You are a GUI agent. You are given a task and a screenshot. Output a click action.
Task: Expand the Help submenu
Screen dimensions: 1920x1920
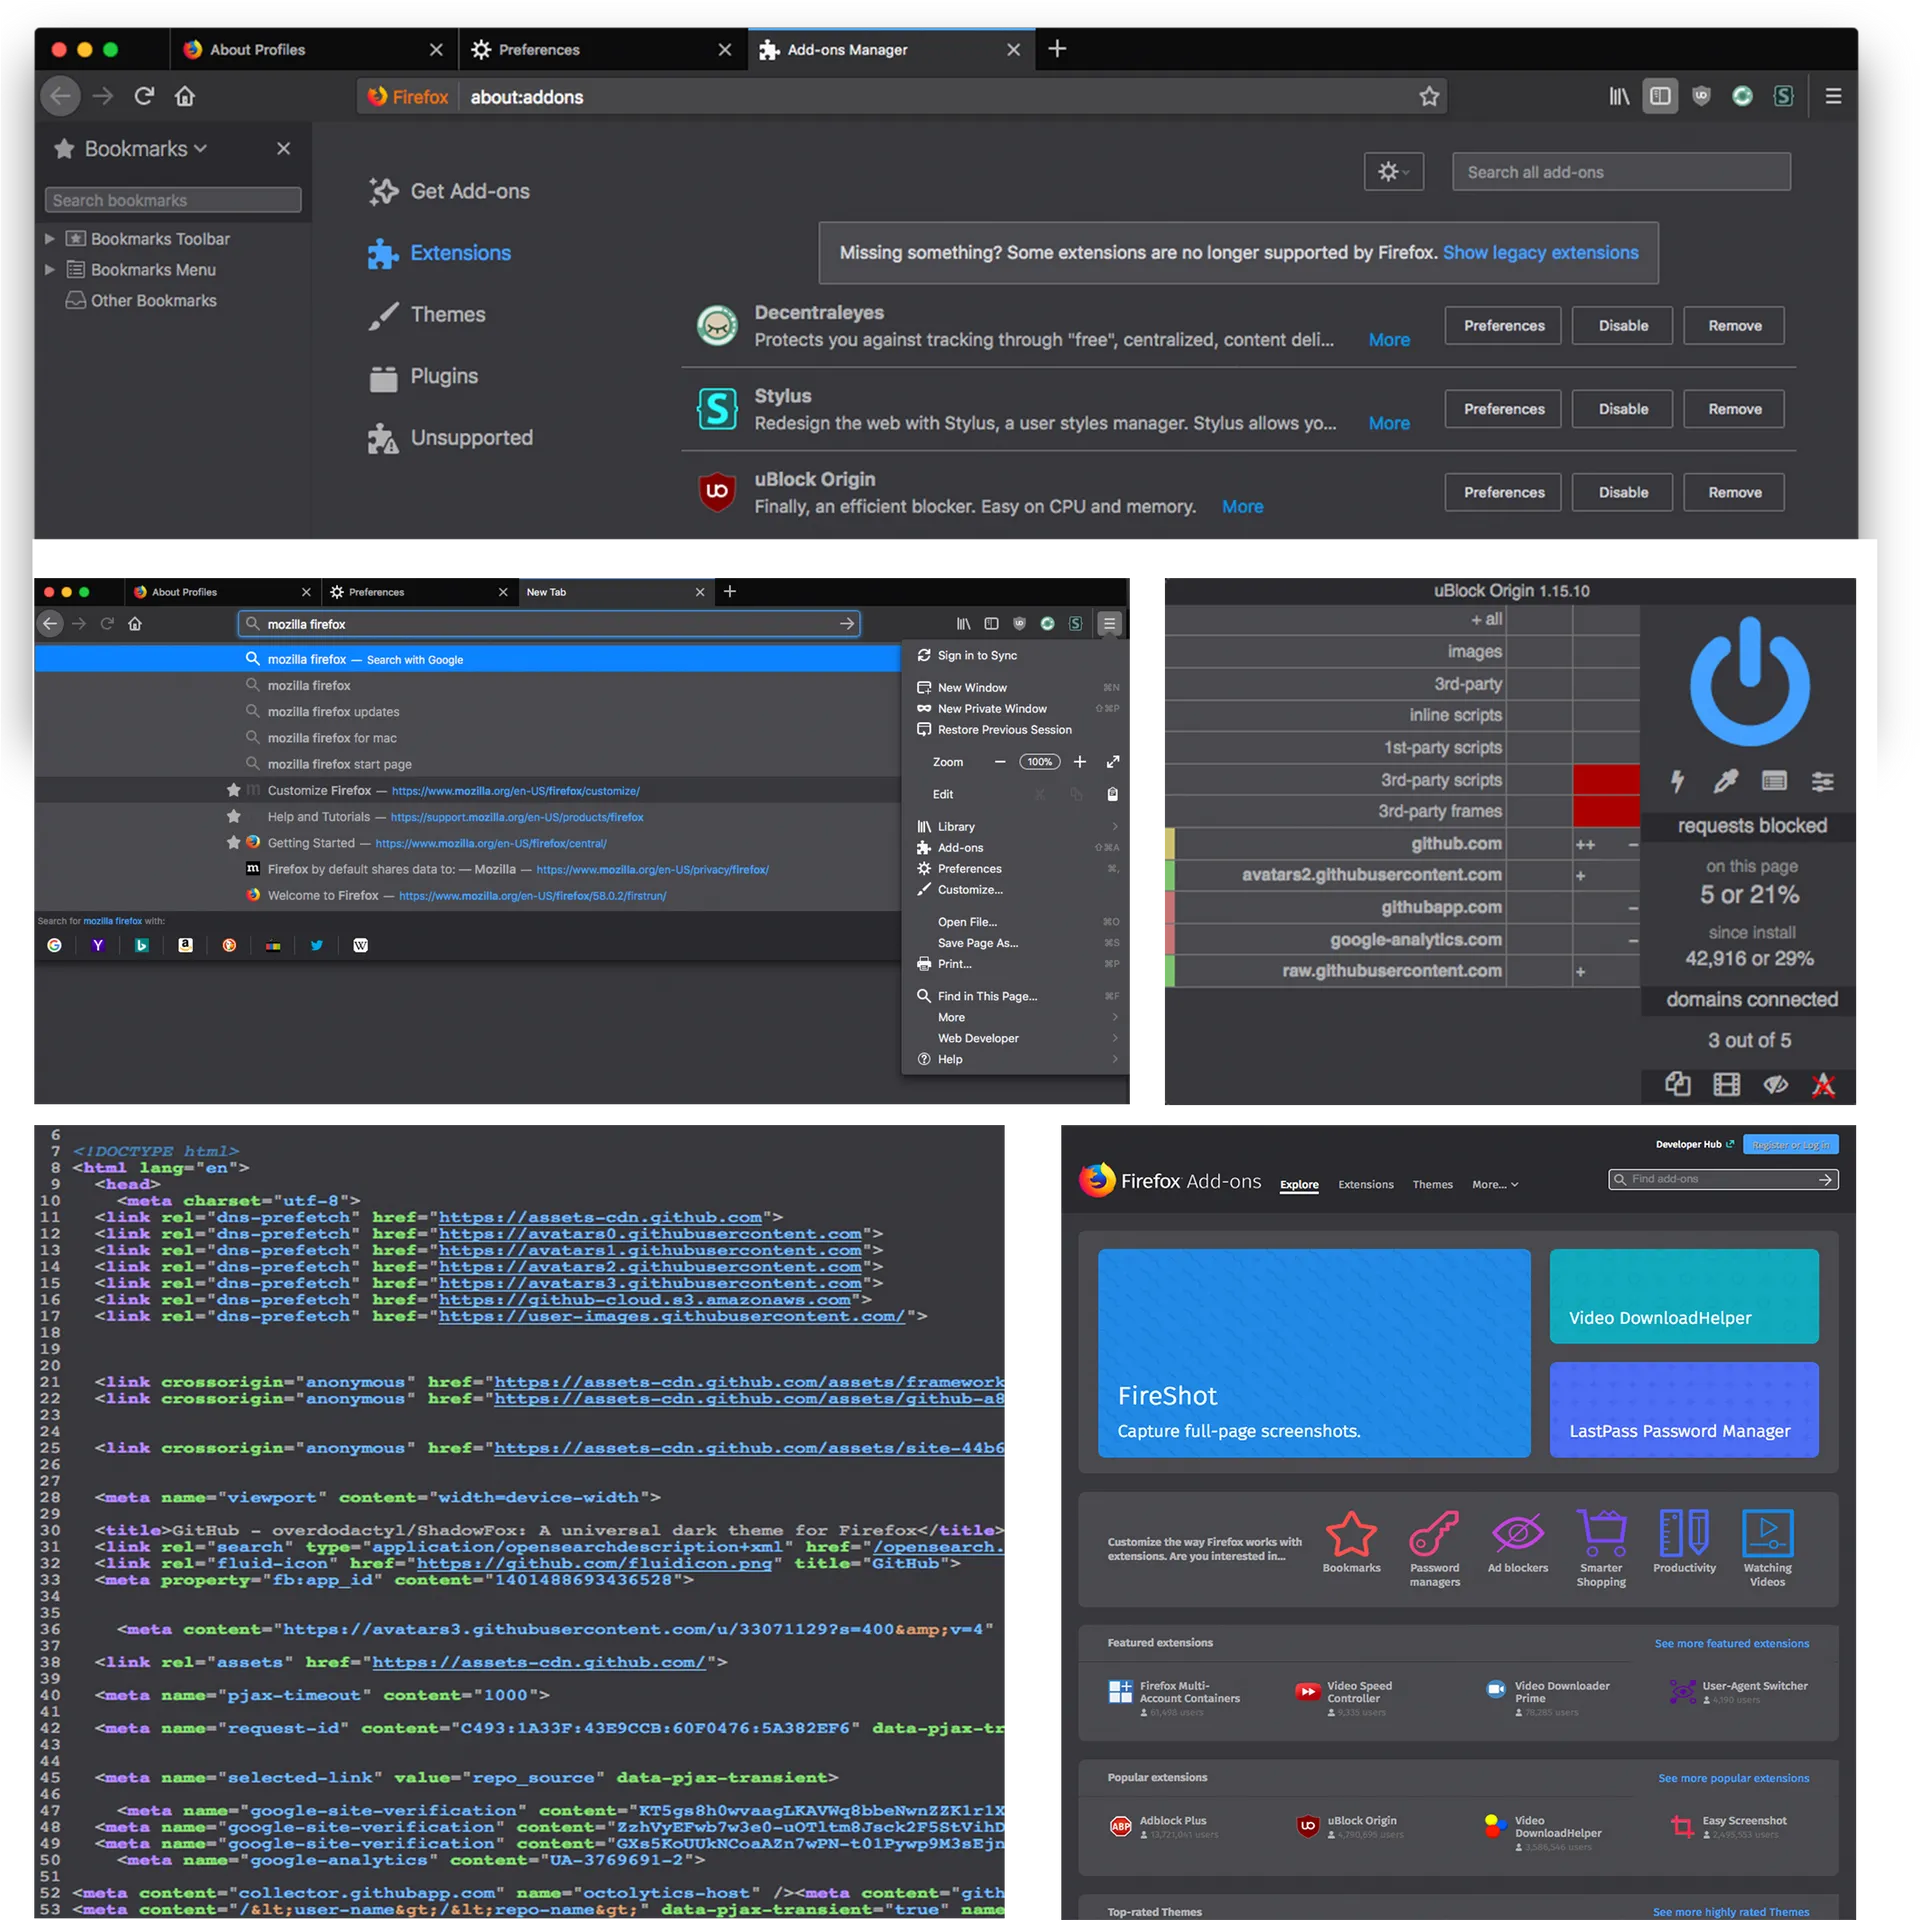(x=1016, y=1059)
